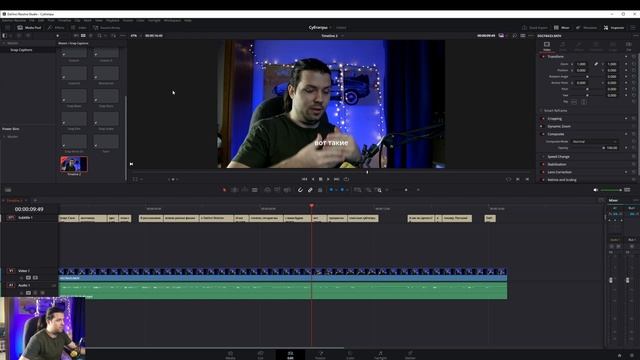Click the Replace clip icon

(287, 190)
